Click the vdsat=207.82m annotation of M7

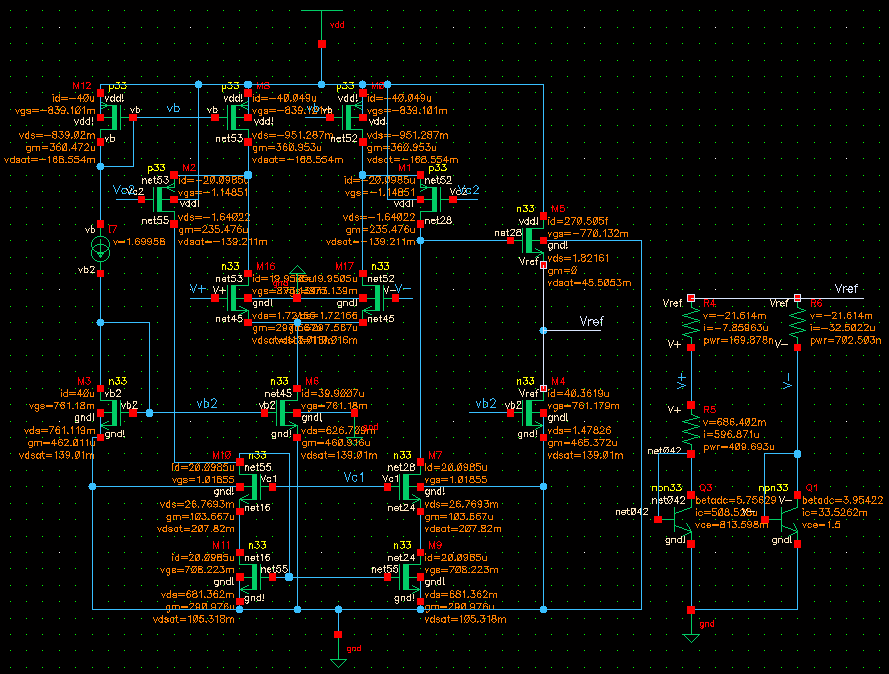pos(463,528)
